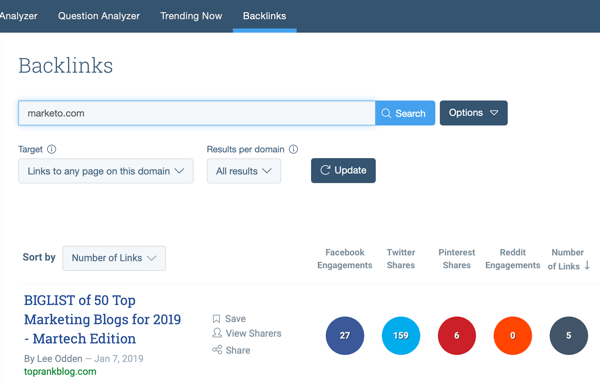Image resolution: width=600 pixels, height=386 pixels.
Task: Sort by Pinterest Shares column header
Action: 457,259
